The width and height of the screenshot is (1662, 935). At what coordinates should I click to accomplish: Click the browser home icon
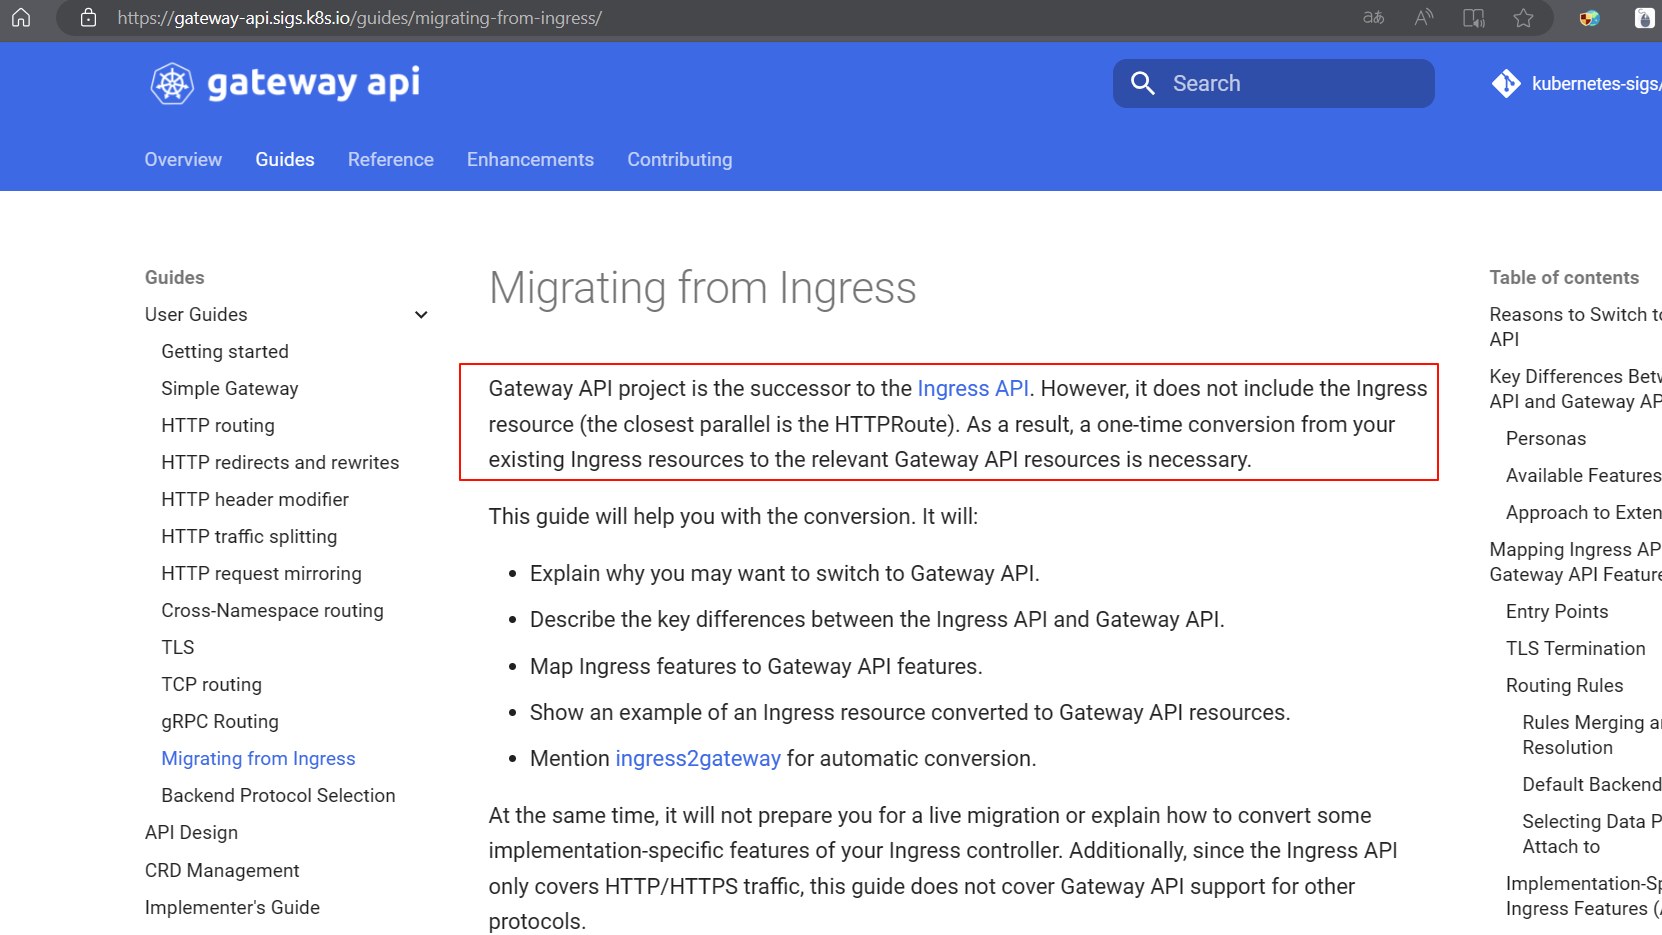click(21, 18)
